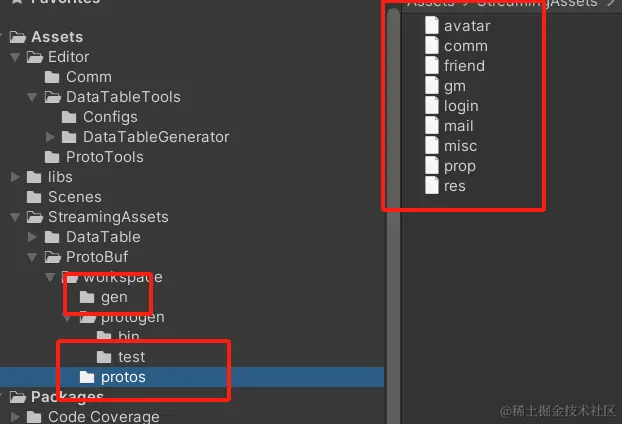Expand the DataTable folder under StreamingAssets
Screen dimensions: 622x424
[33, 237]
